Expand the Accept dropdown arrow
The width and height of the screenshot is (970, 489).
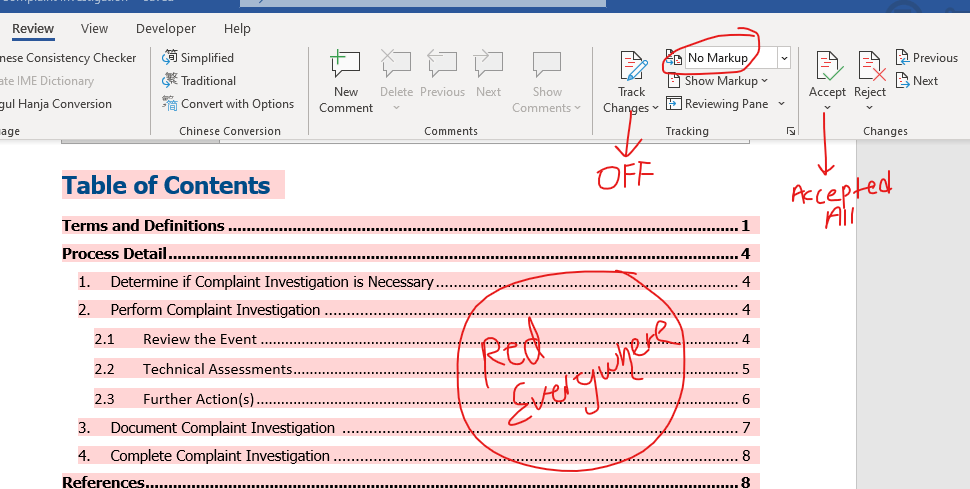point(827,108)
